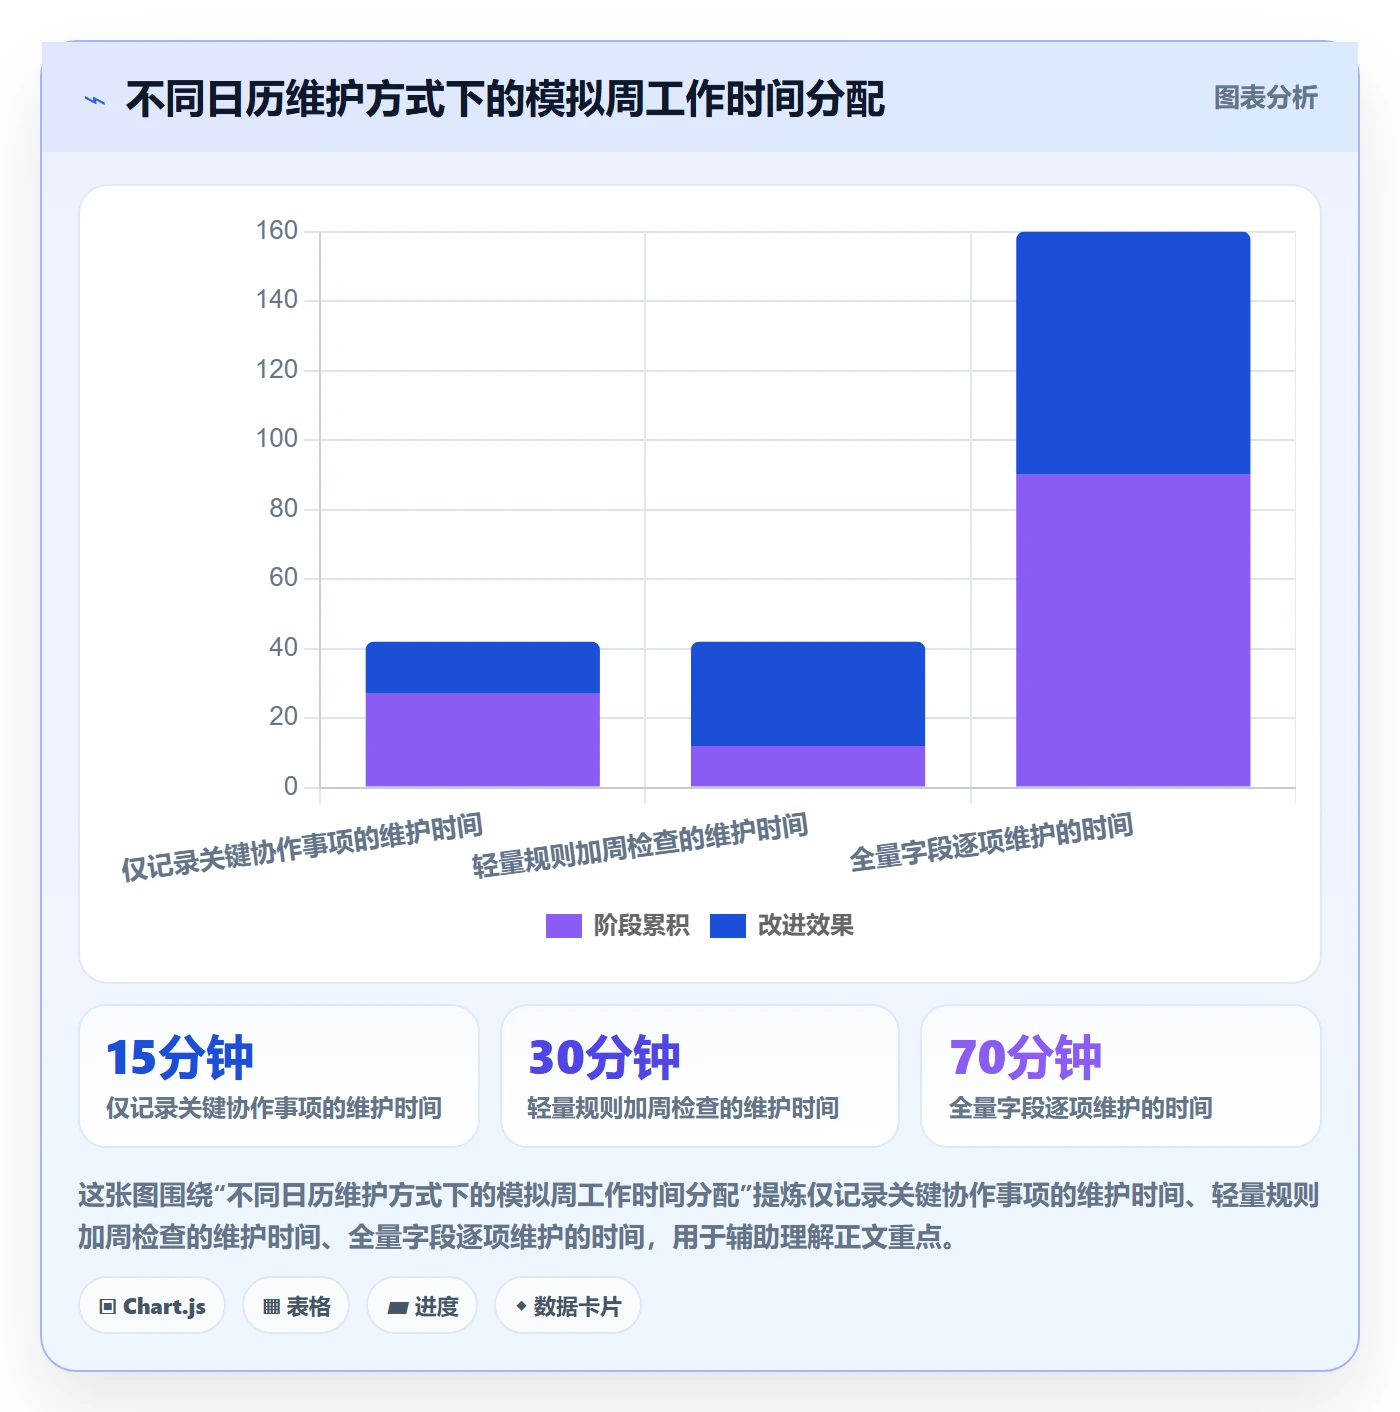The image size is (1400, 1412).
Task: Click the caption under the 30分钟 value
Action: click(x=683, y=1108)
